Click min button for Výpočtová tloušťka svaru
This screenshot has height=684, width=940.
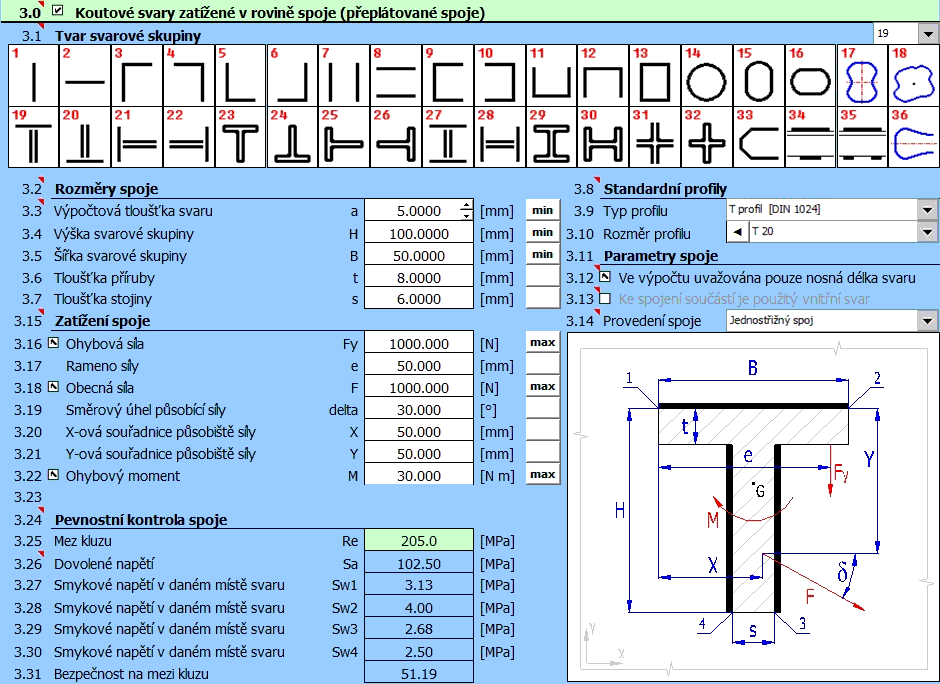[542, 210]
